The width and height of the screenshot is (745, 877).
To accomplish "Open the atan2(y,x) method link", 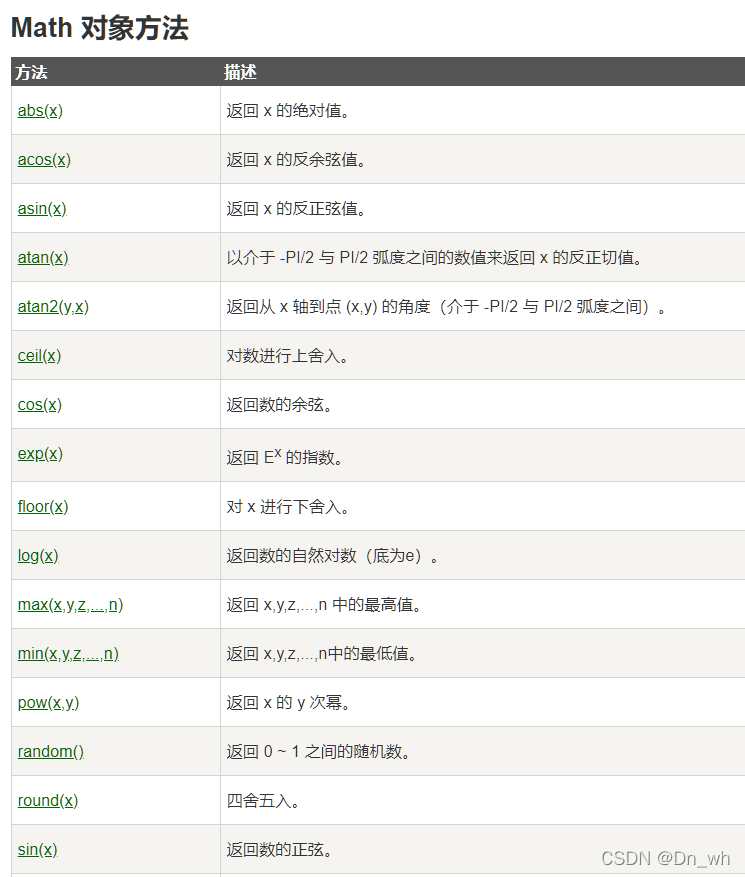I will [x=53, y=307].
